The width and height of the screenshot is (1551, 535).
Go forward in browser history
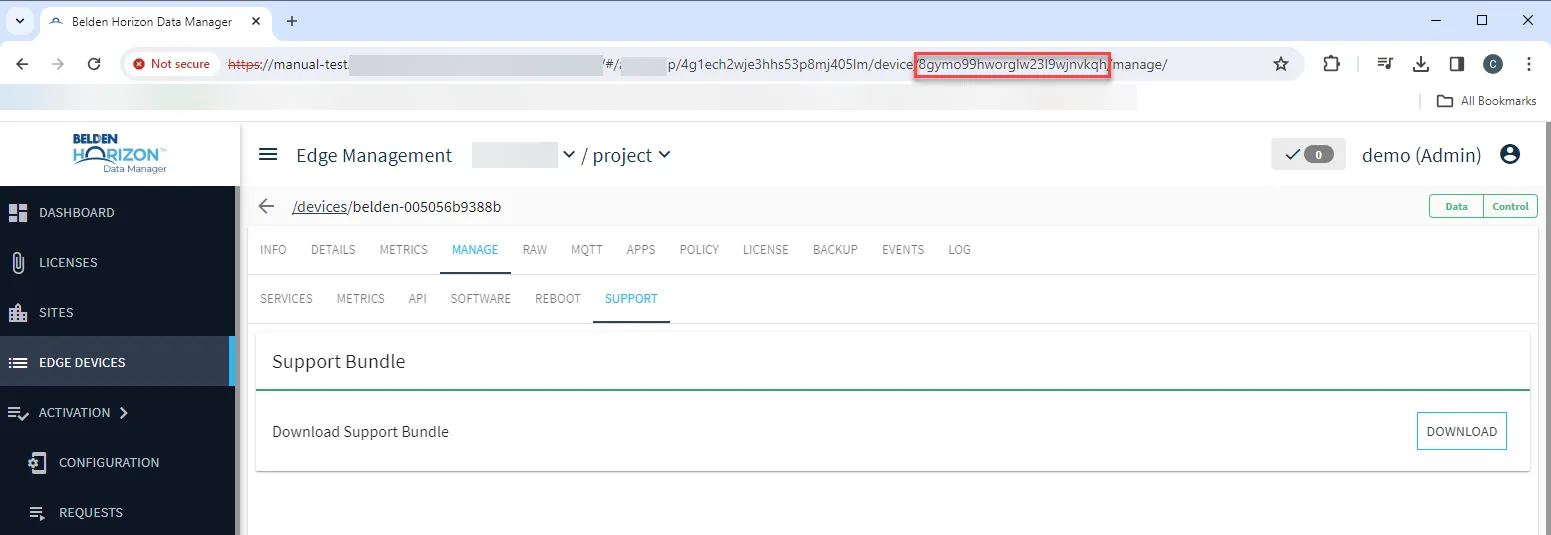click(x=58, y=64)
